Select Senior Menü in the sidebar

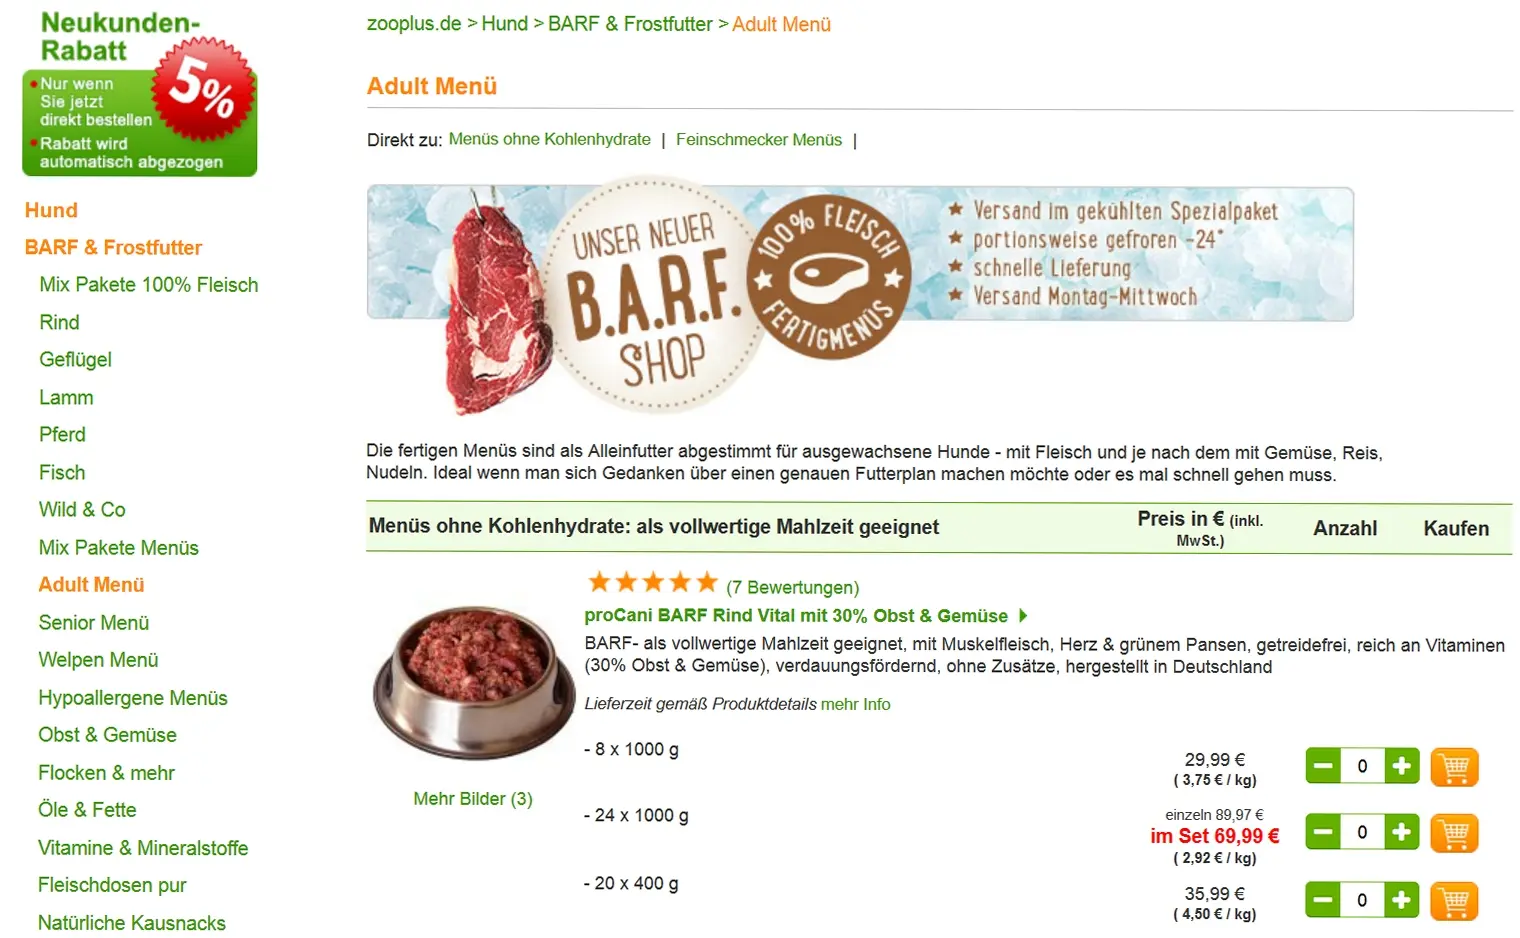[94, 623]
